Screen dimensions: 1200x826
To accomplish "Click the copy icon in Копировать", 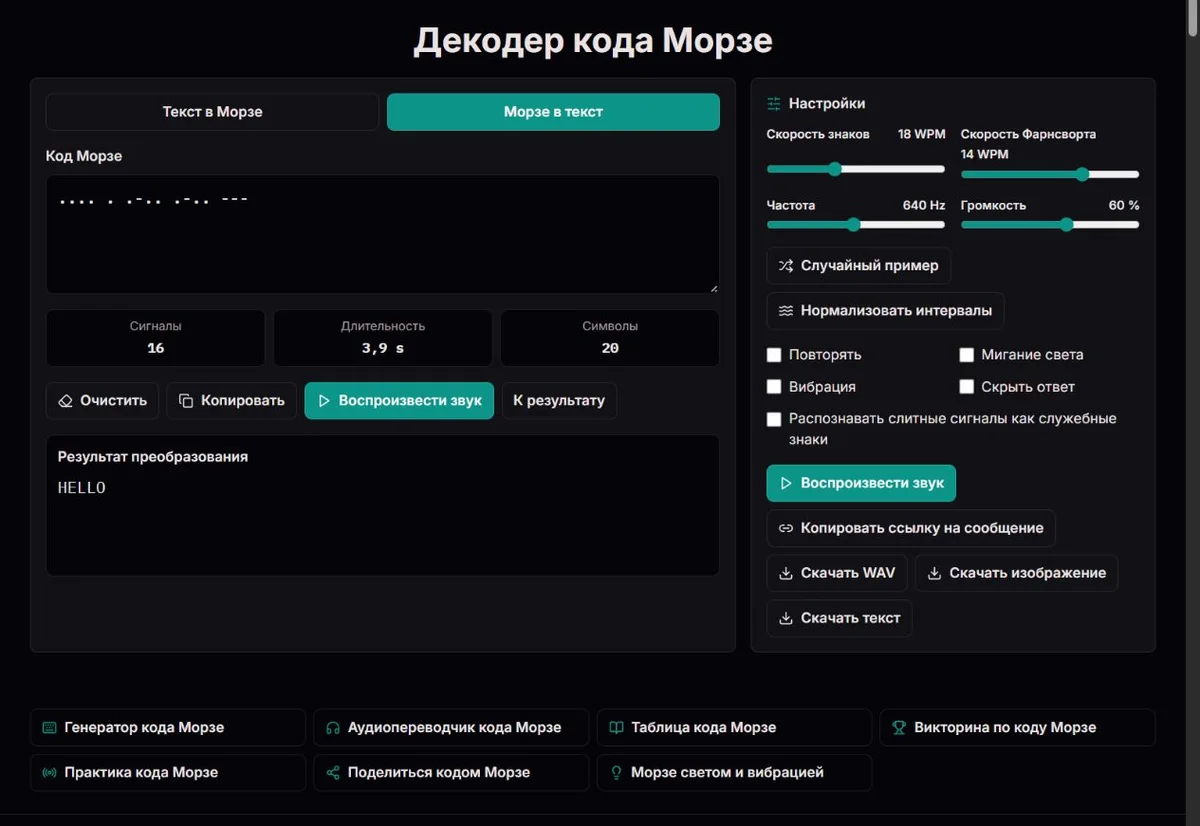I will click(186, 401).
